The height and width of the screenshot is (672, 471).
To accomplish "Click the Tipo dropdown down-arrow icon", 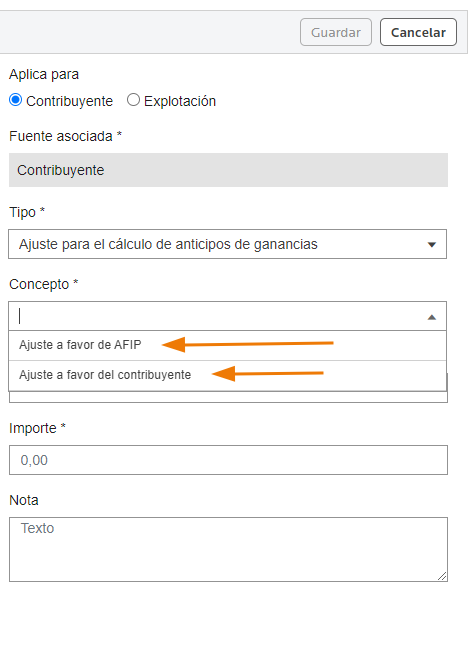I will pos(432,245).
